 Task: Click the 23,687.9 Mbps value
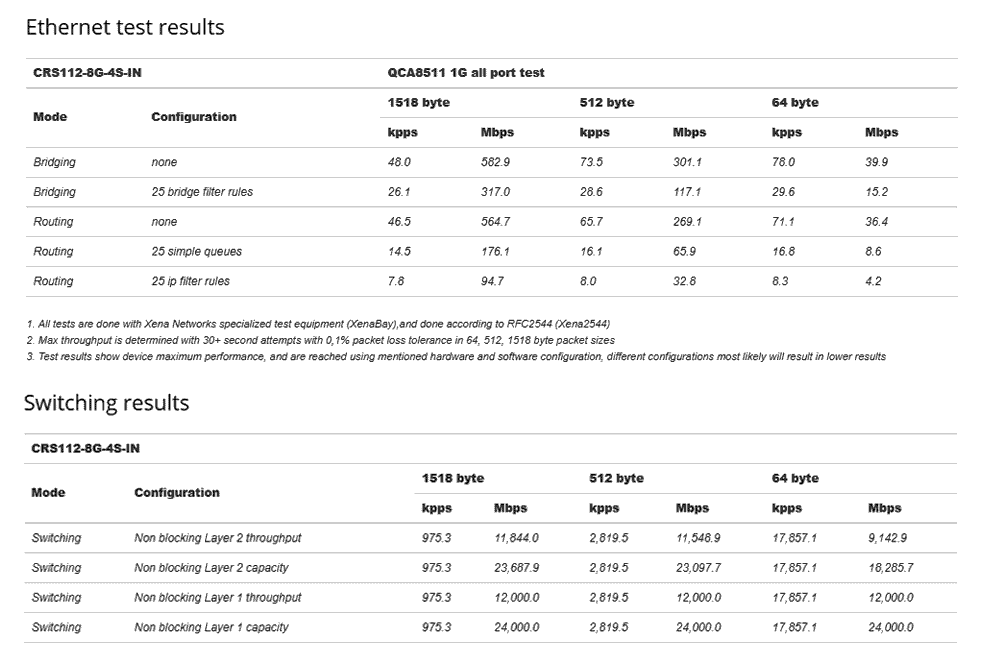(516, 568)
